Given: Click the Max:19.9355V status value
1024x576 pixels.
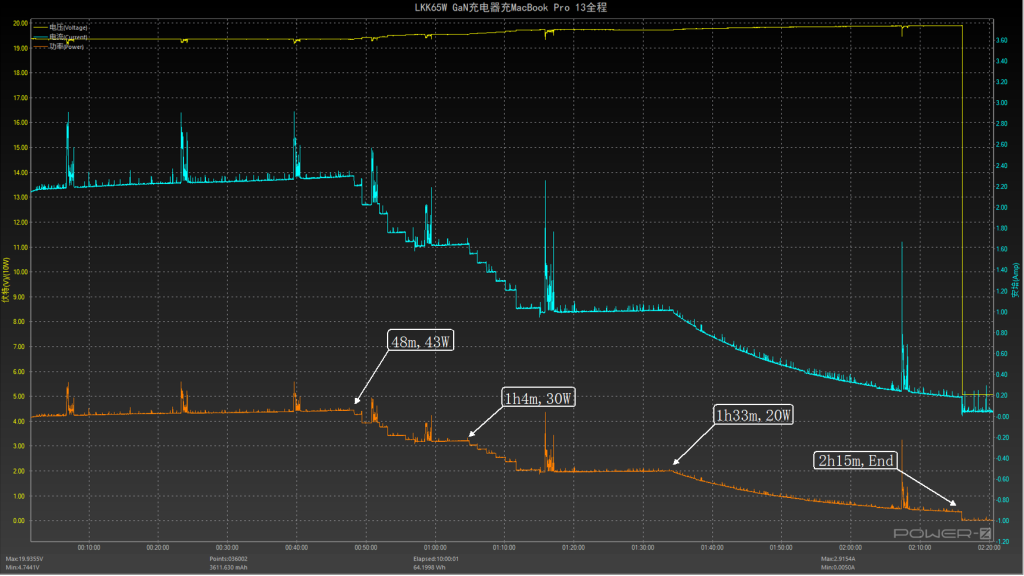Looking at the screenshot, I should tap(24, 559).
